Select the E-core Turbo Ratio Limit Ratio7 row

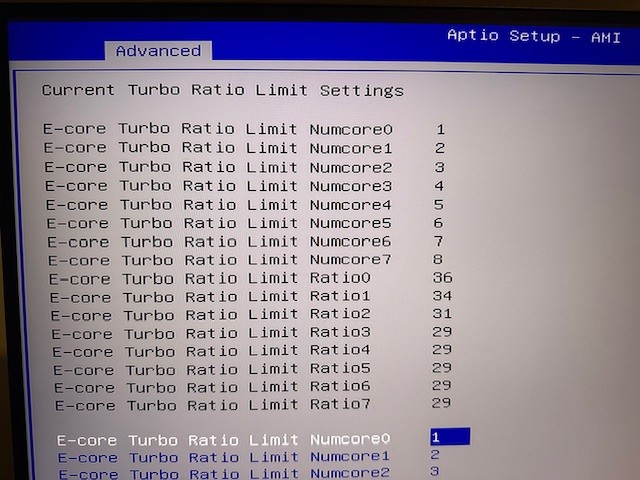(213, 405)
